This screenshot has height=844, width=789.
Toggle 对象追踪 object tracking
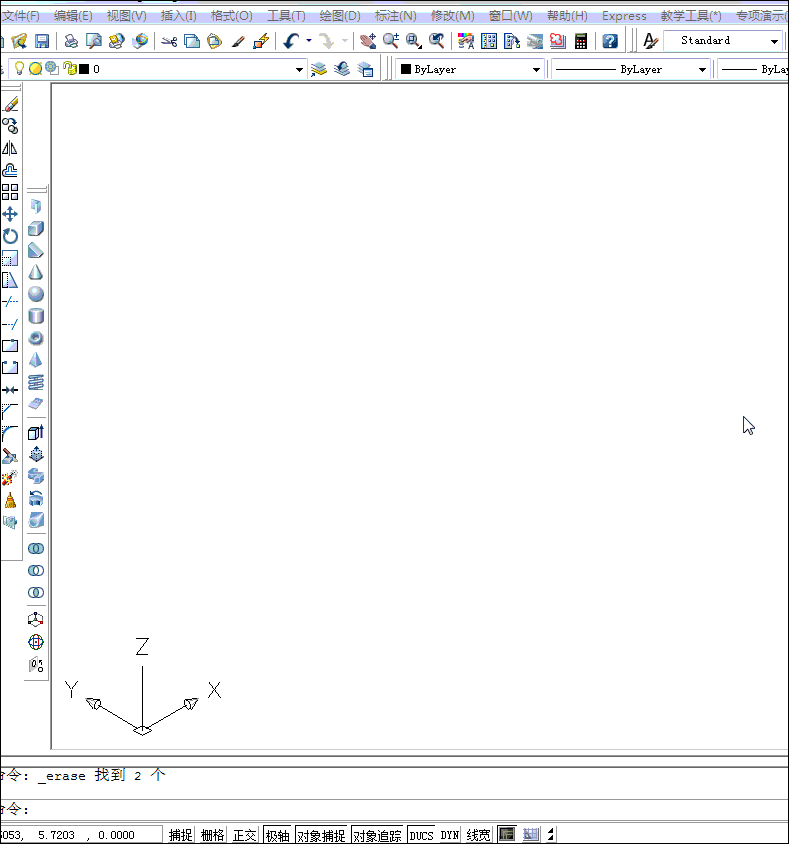pyautogui.click(x=377, y=835)
